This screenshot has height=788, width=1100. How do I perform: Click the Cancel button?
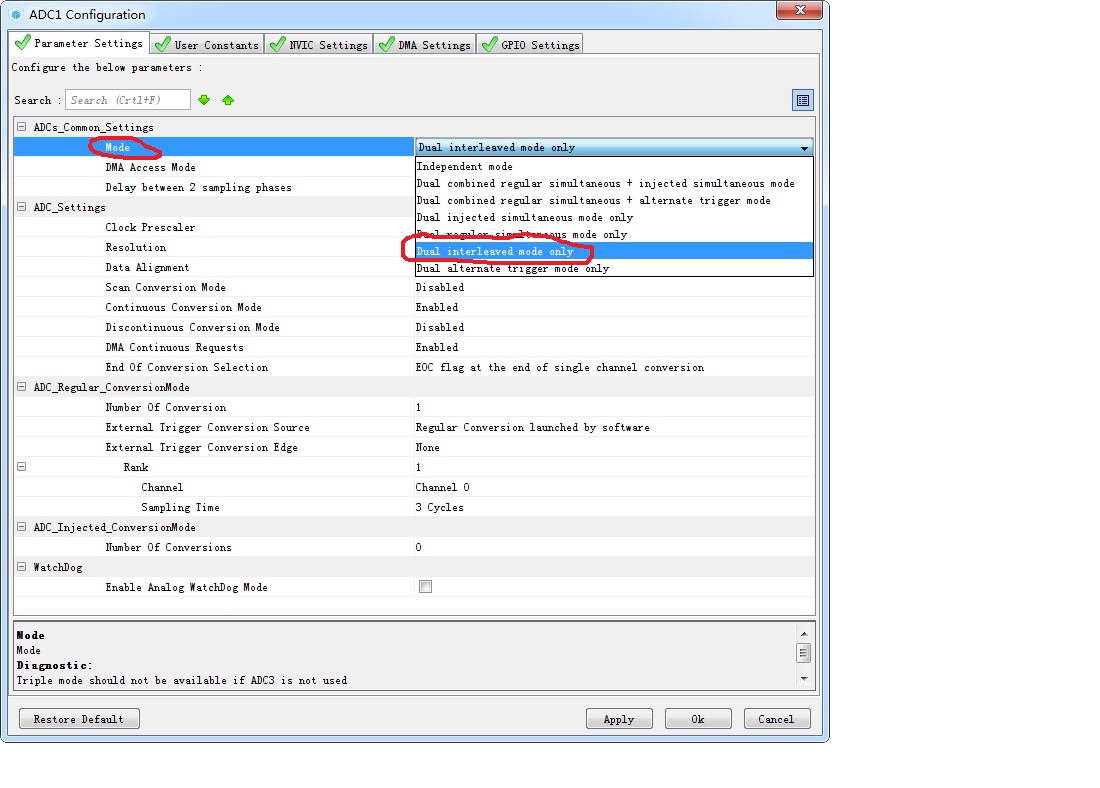point(777,719)
